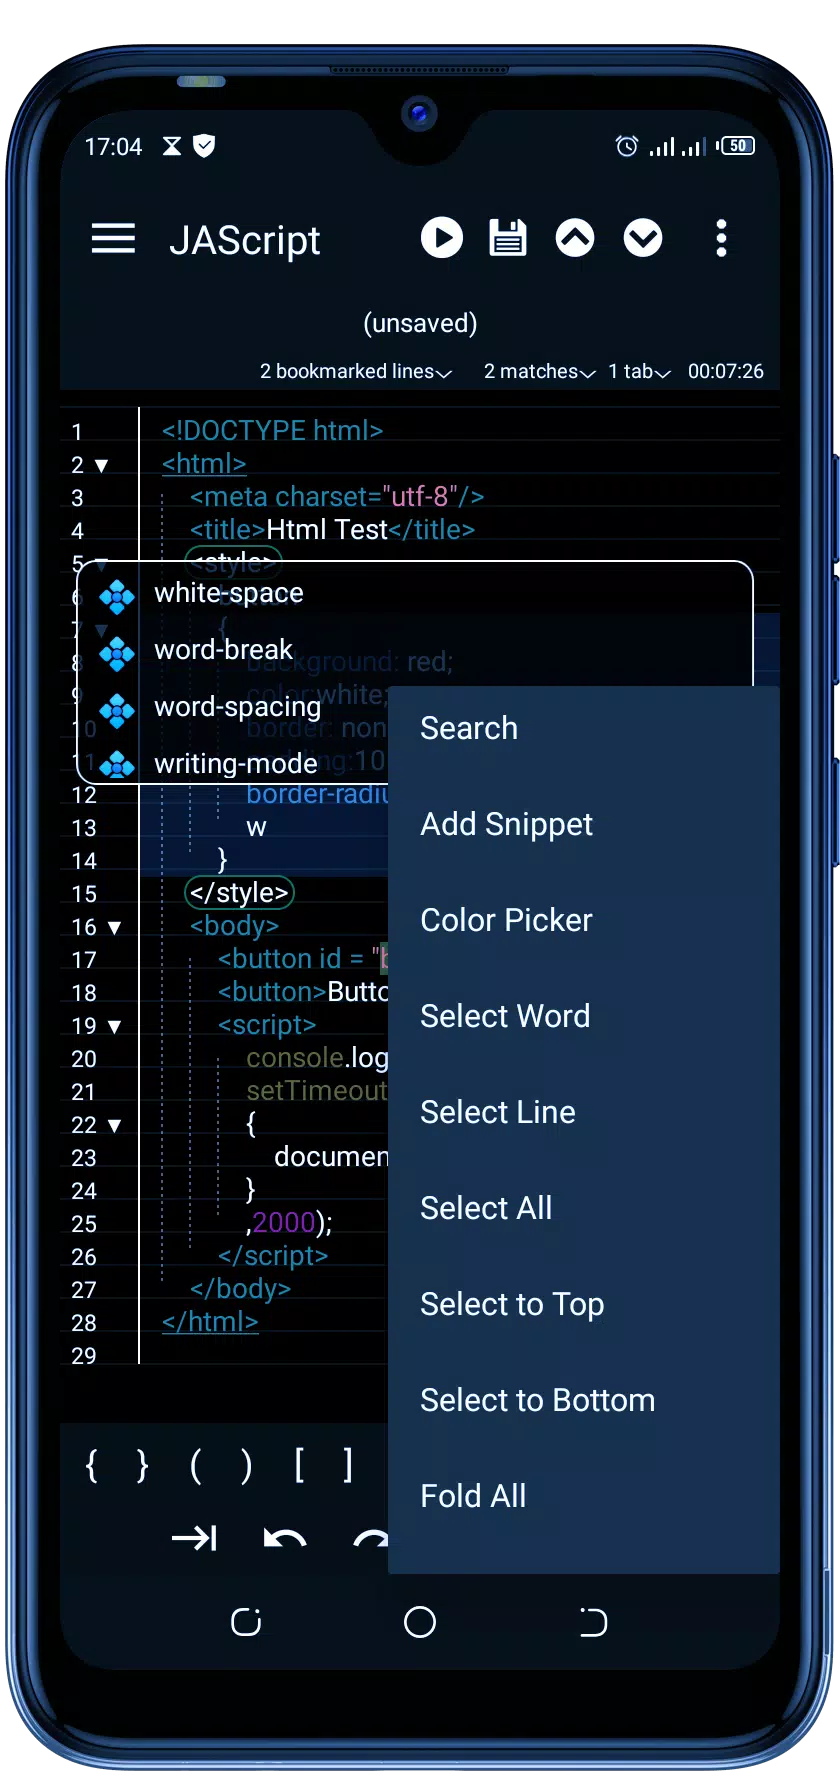Collapse the fold arrow on line 19
The width and height of the screenshot is (840, 1780).
pyautogui.click(x=114, y=1027)
